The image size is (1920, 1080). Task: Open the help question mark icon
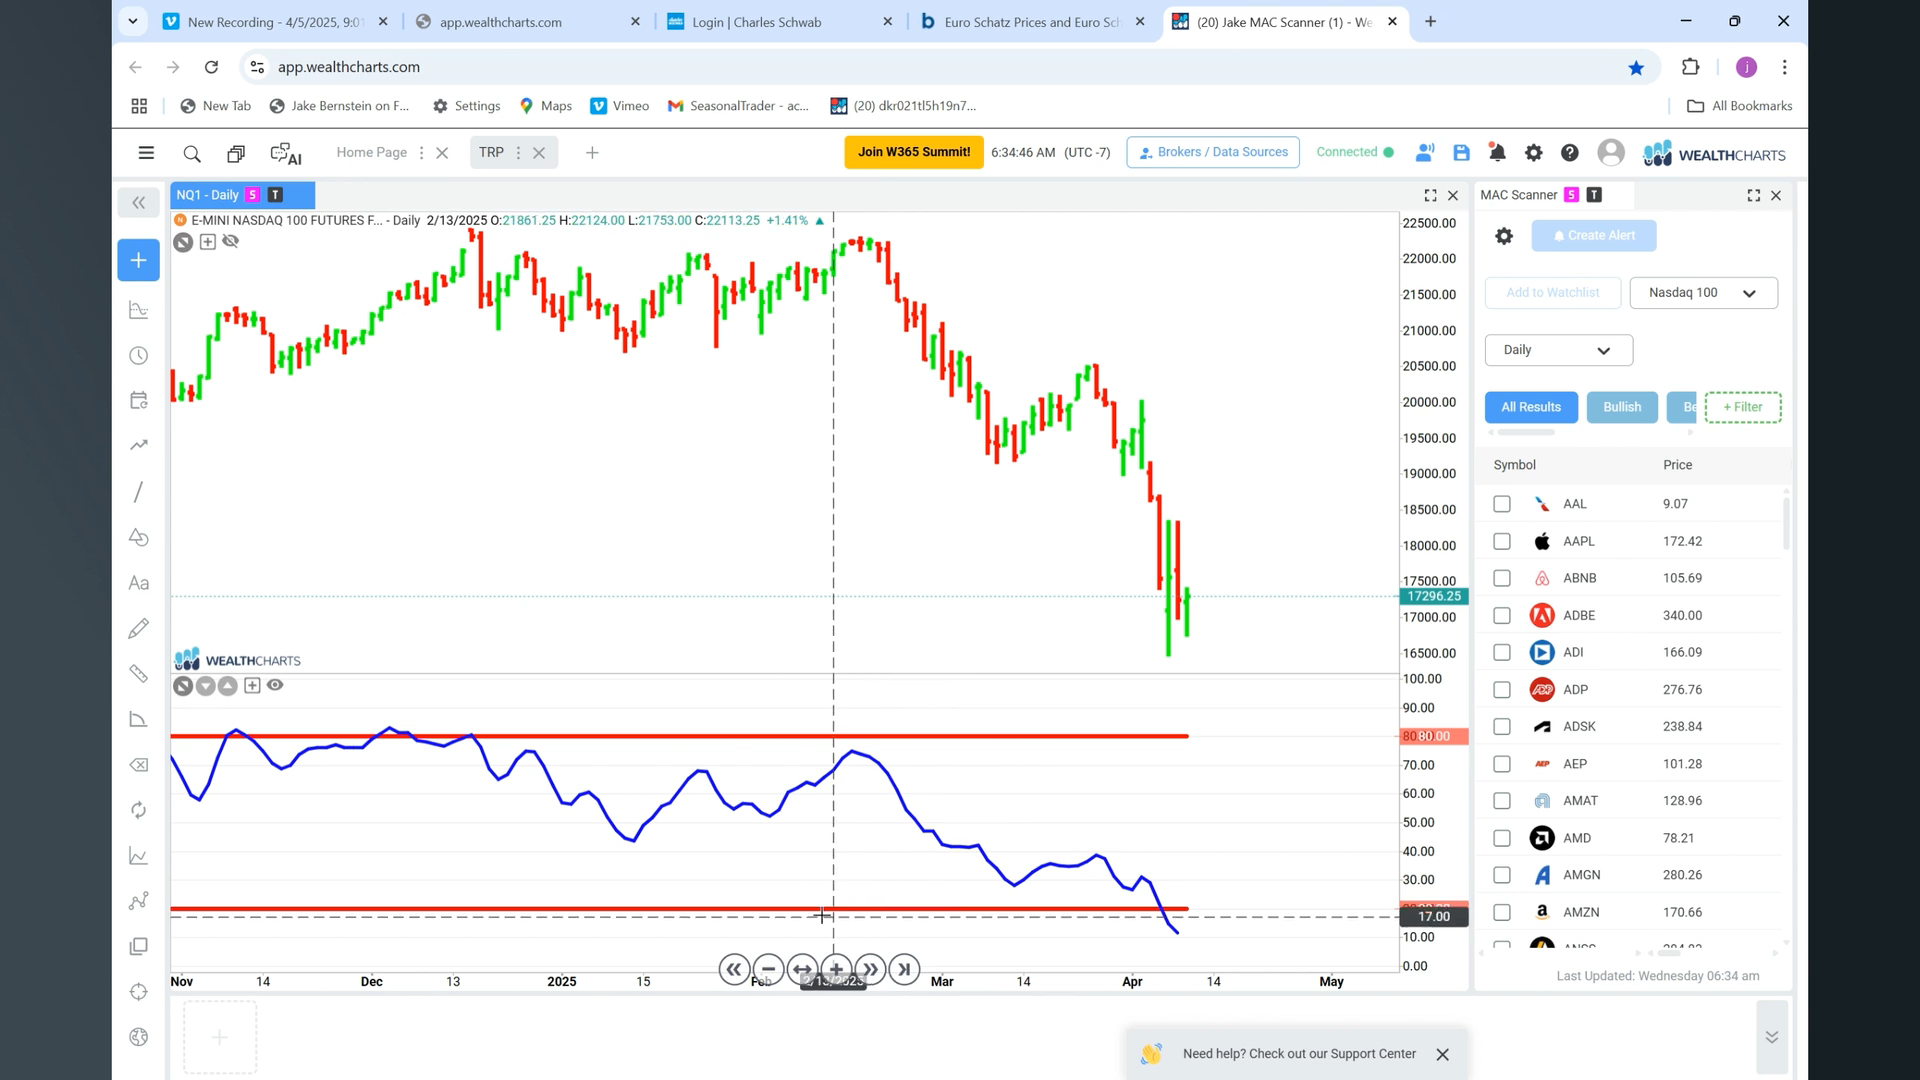pyautogui.click(x=1570, y=153)
